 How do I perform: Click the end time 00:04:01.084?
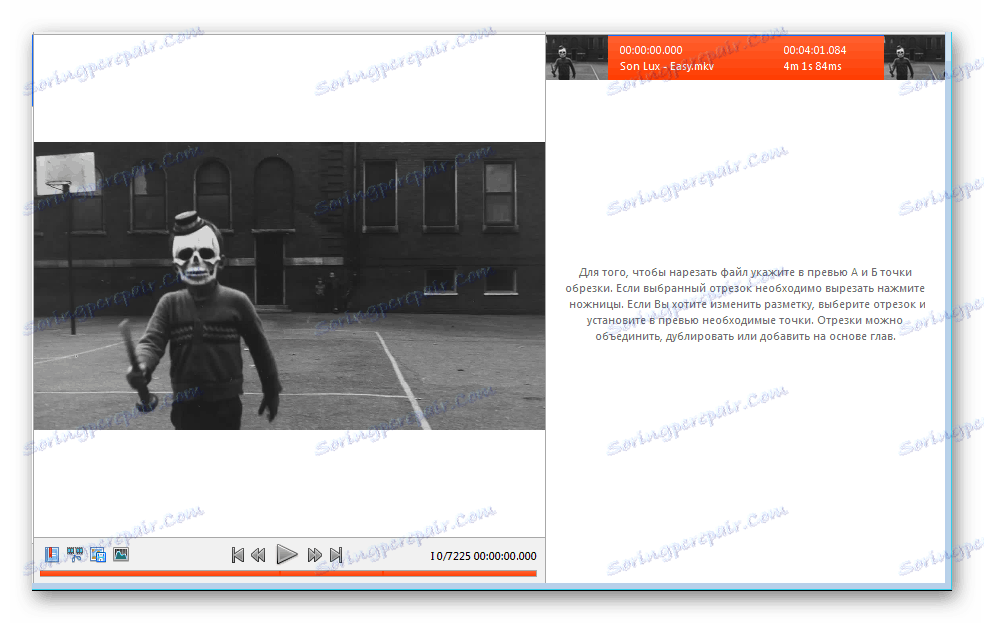pos(815,50)
